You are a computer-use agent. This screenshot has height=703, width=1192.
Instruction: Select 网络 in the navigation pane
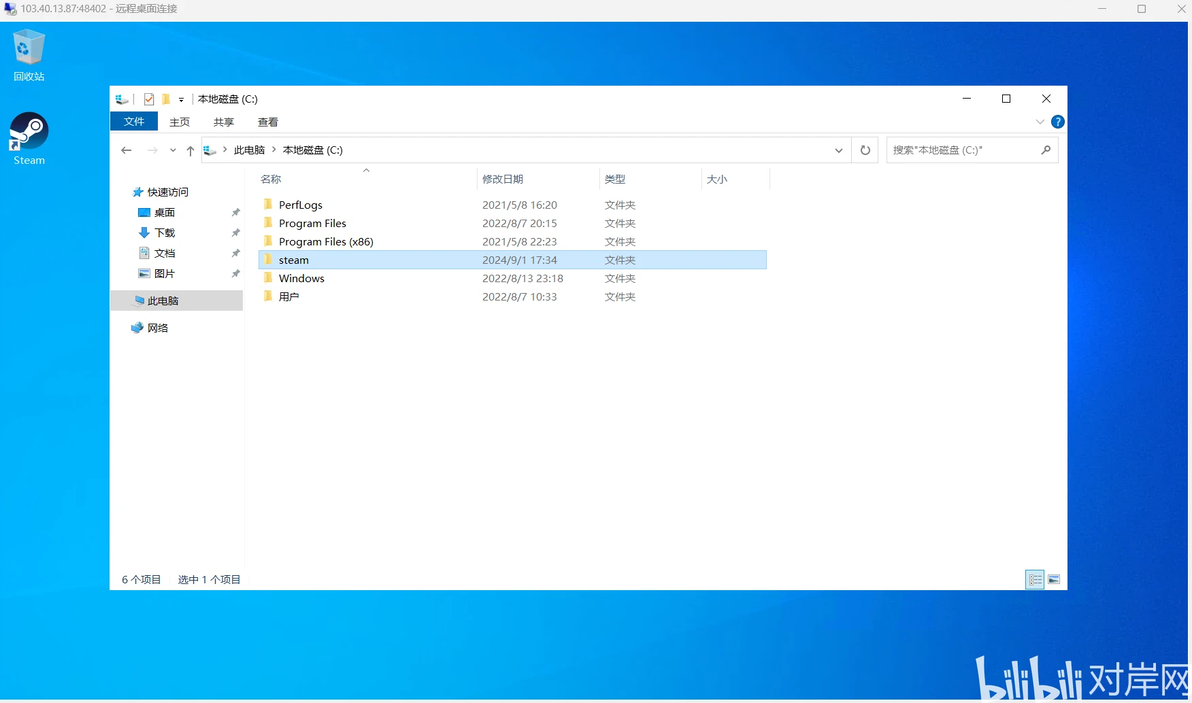(157, 328)
